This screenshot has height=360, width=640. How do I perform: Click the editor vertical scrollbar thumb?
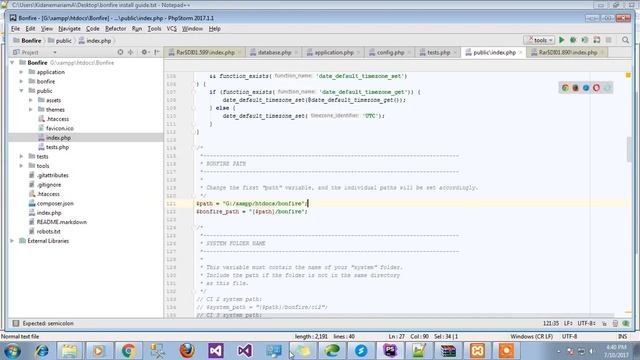(629, 149)
